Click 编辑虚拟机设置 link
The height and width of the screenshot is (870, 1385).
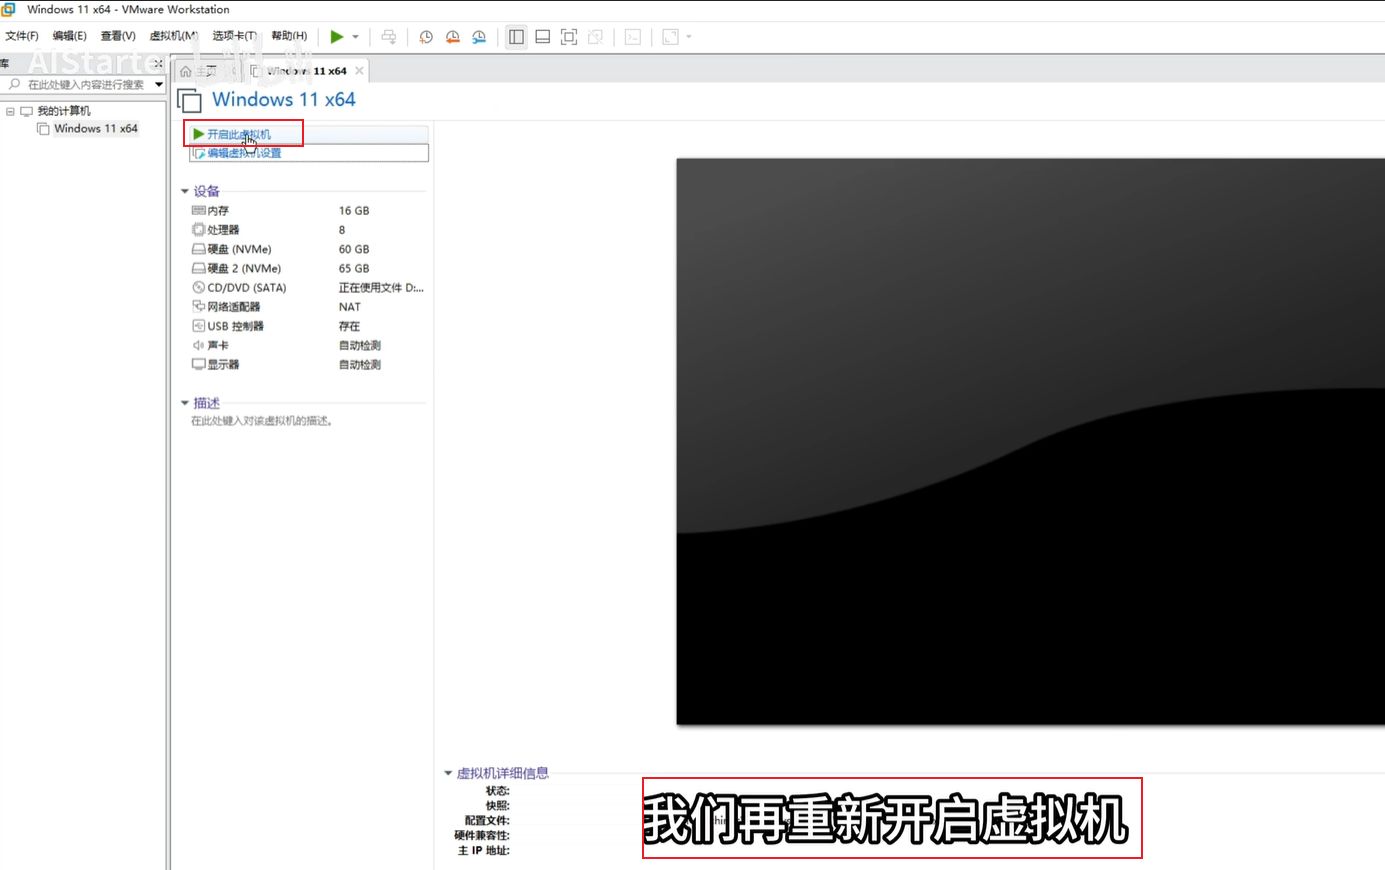[x=244, y=153]
